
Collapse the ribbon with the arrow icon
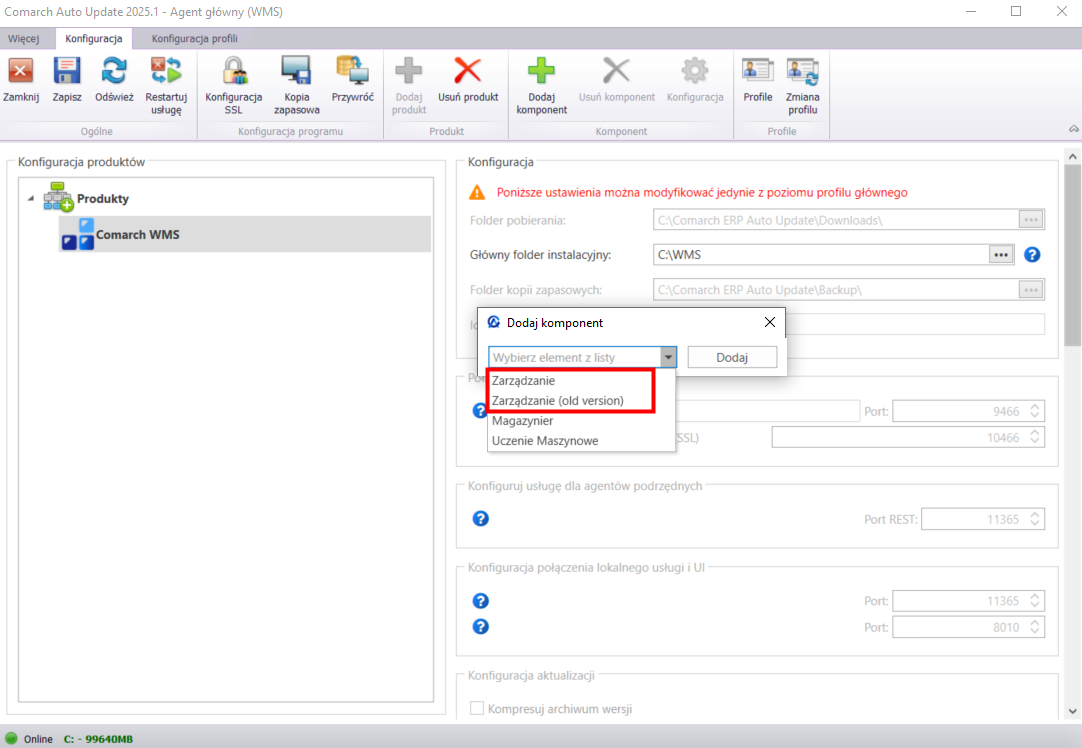point(1074,129)
